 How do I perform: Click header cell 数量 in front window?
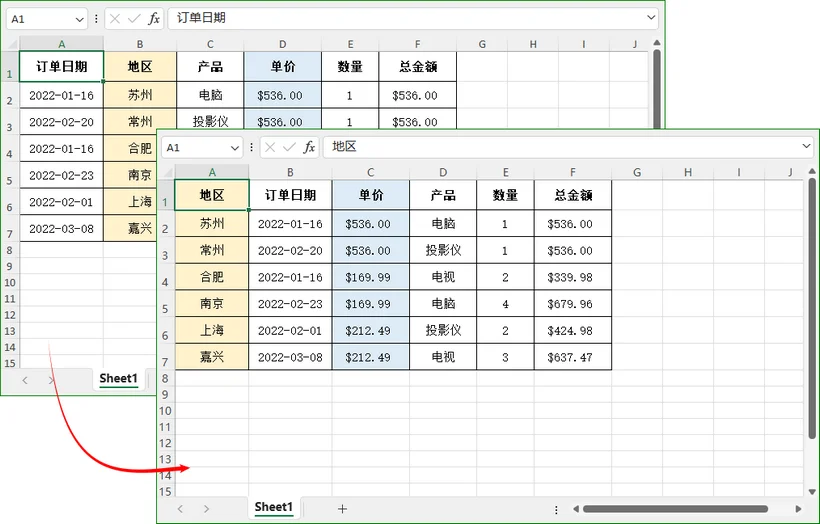pos(505,196)
